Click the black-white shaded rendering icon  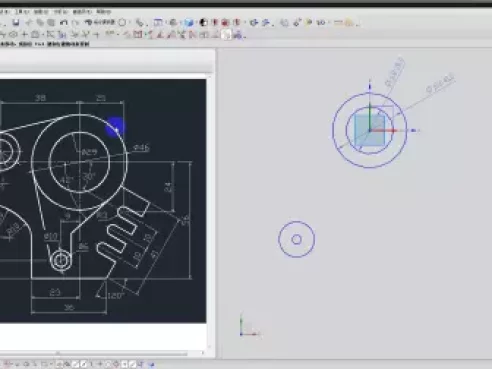click(x=203, y=23)
